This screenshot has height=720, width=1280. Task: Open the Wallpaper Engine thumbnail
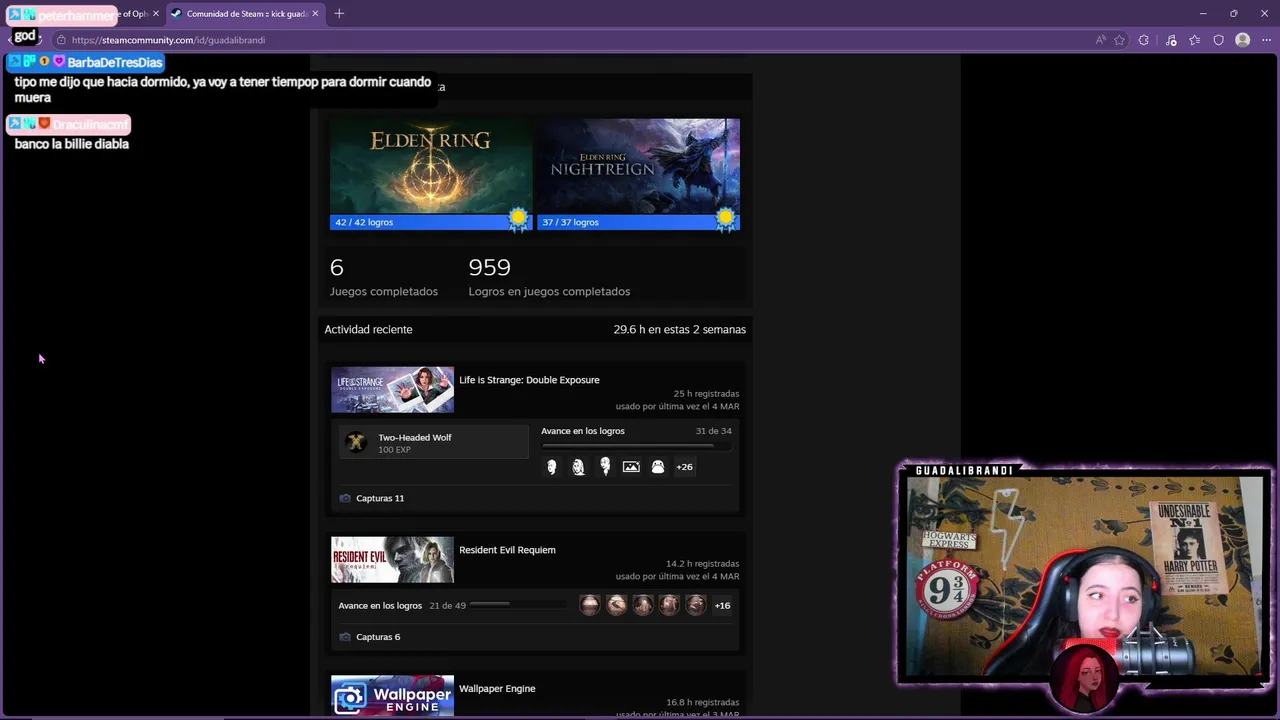(392, 696)
